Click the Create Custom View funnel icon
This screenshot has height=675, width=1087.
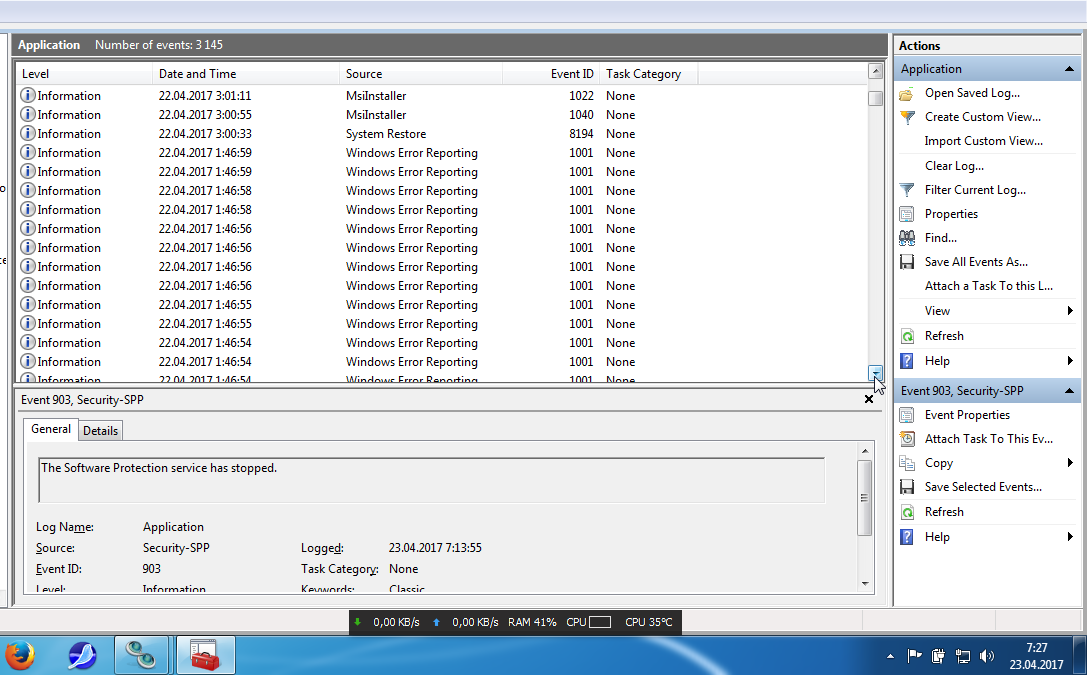pos(906,117)
